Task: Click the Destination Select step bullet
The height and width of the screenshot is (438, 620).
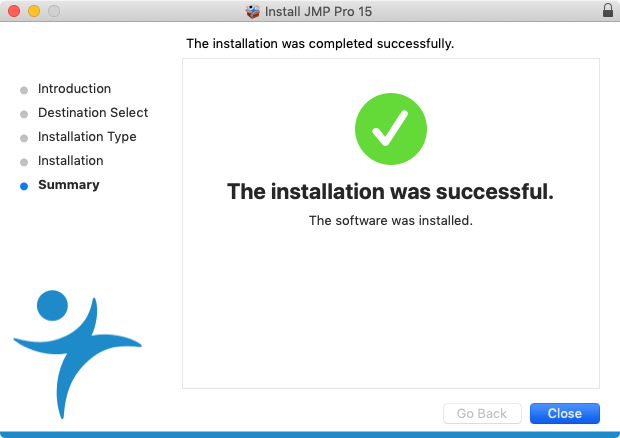Action: [x=24, y=114]
